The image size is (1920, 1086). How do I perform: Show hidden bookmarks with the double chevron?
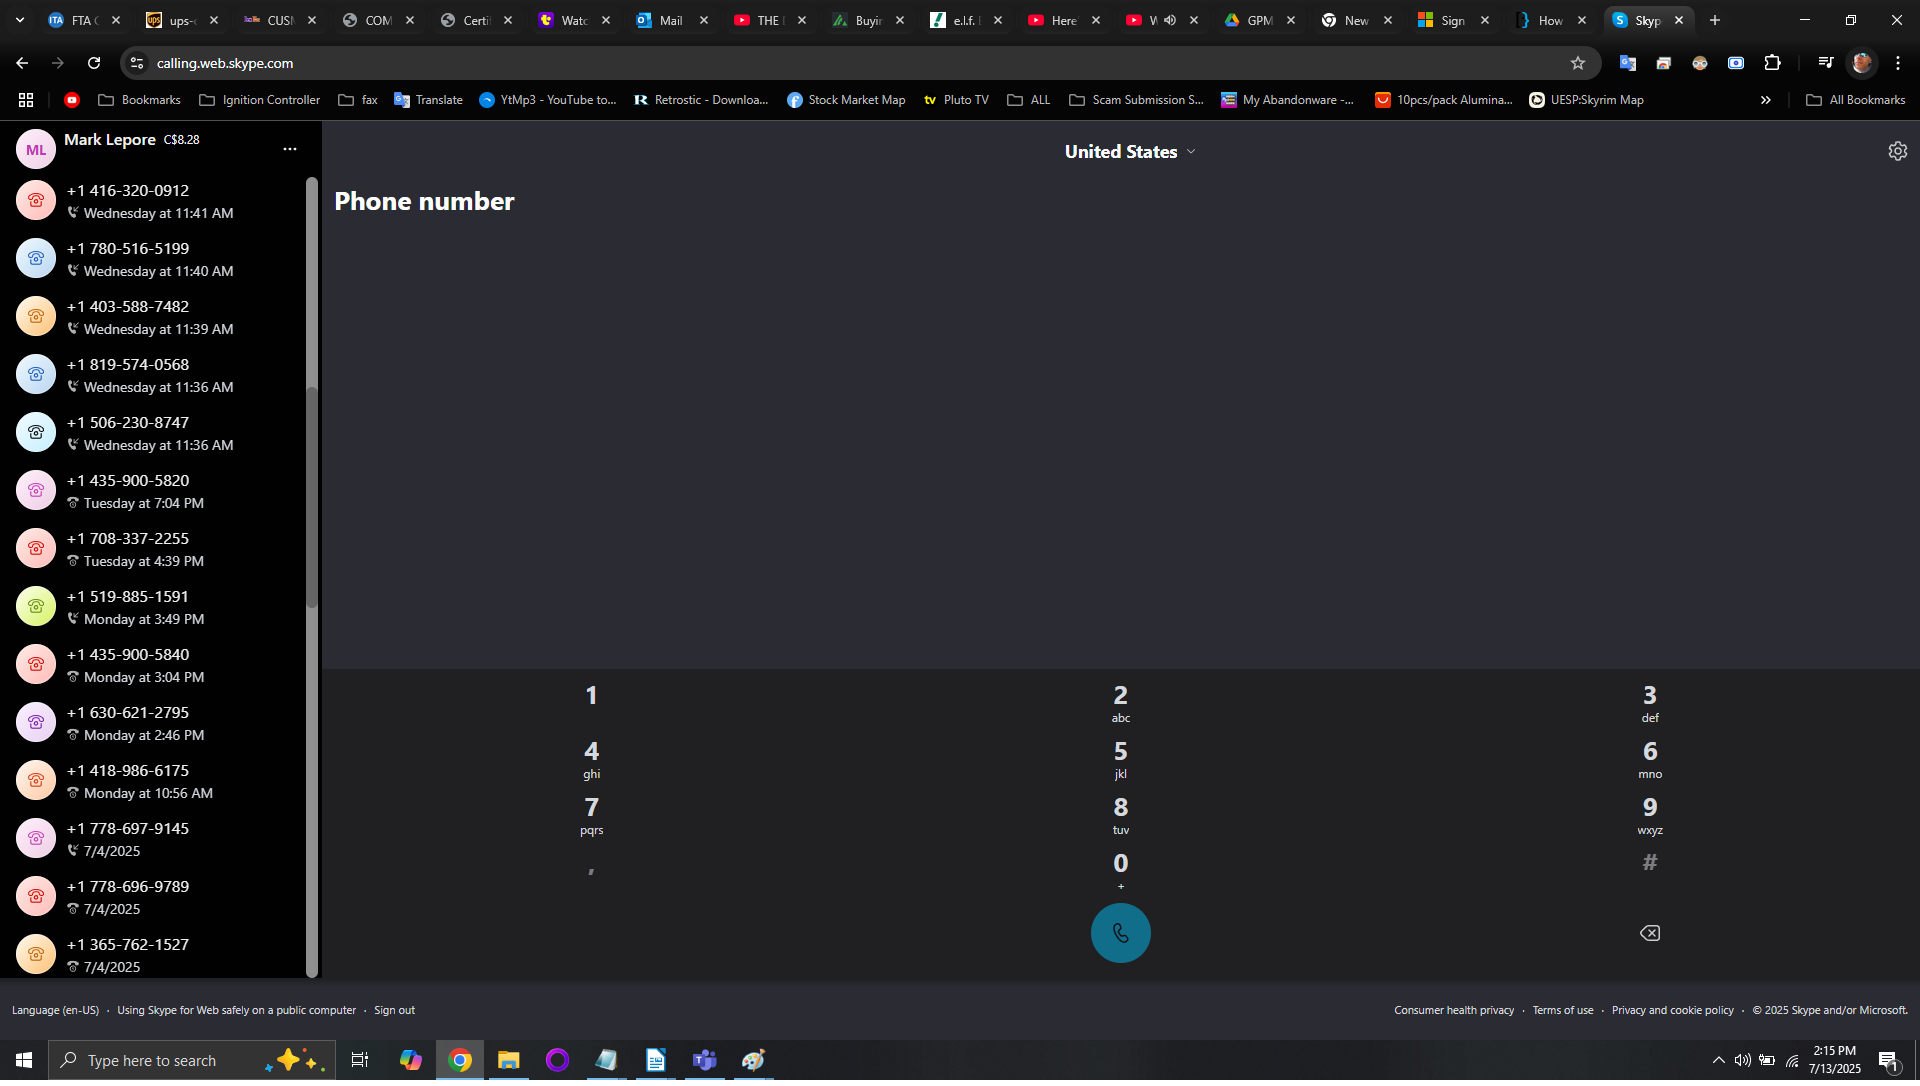(1765, 100)
